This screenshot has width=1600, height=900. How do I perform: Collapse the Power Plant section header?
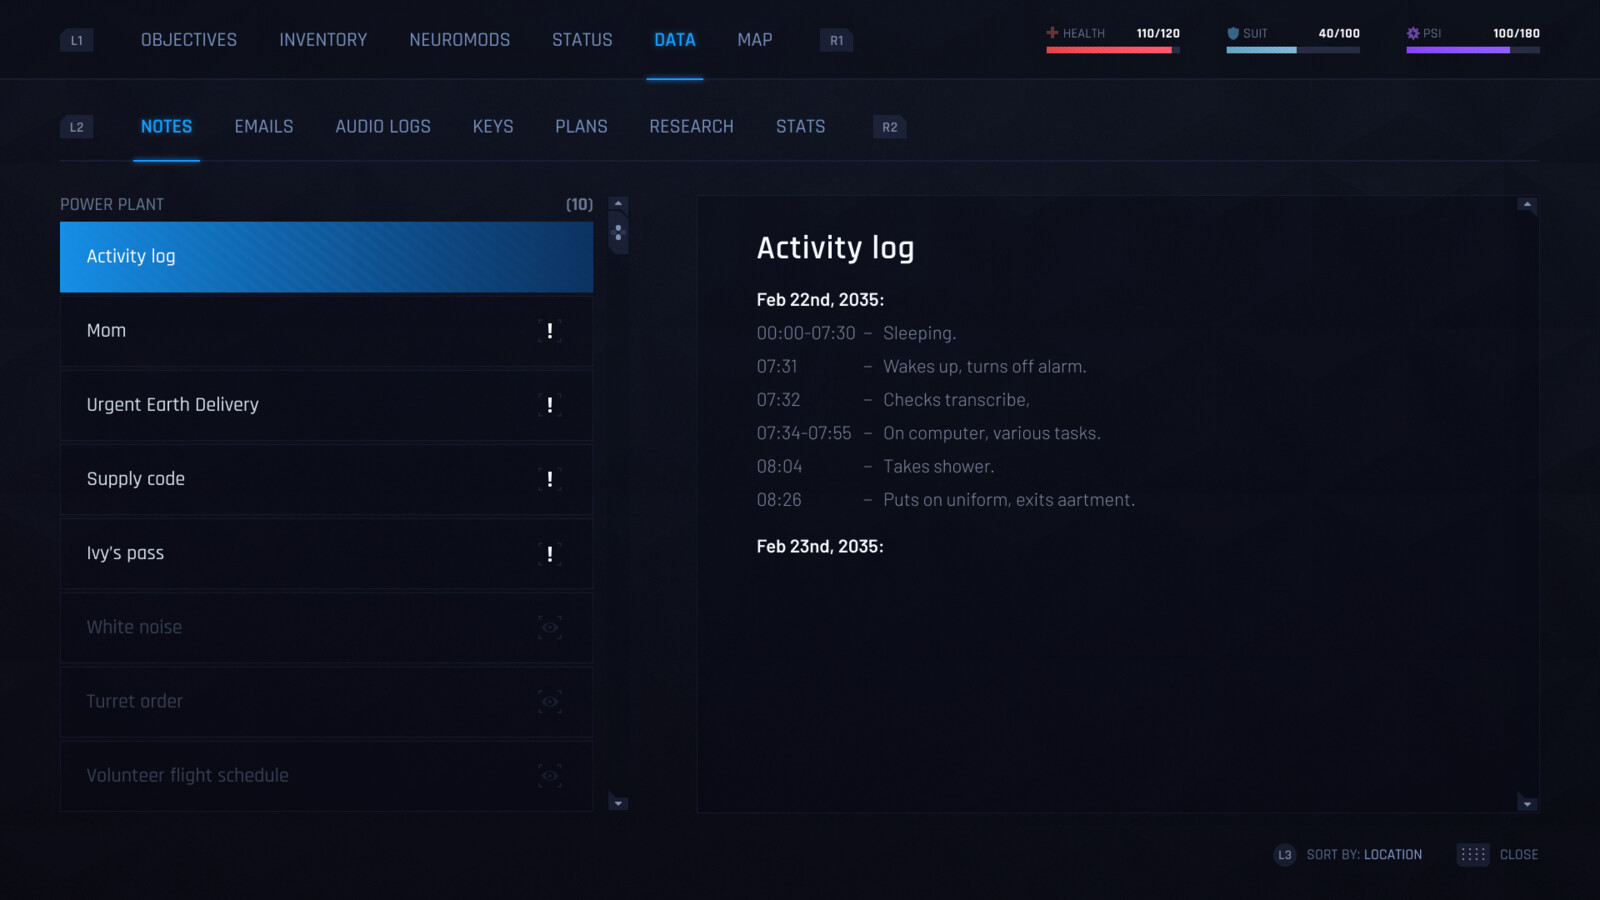112,203
